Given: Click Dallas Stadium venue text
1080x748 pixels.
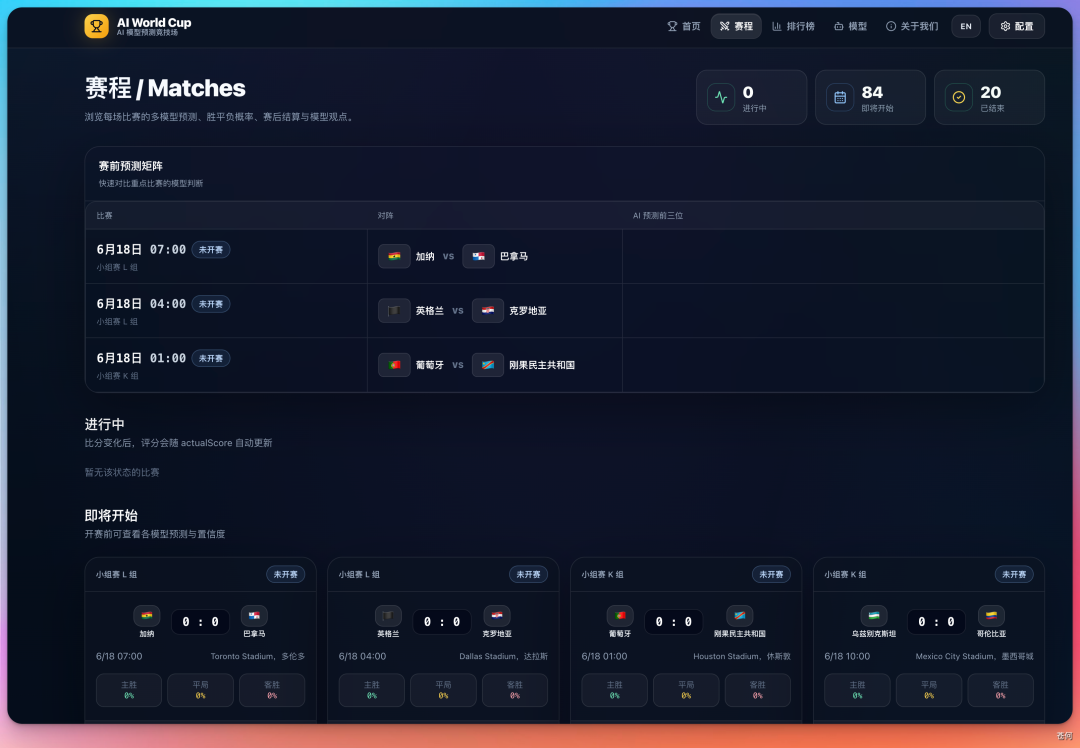Looking at the screenshot, I should pos(503,656).
